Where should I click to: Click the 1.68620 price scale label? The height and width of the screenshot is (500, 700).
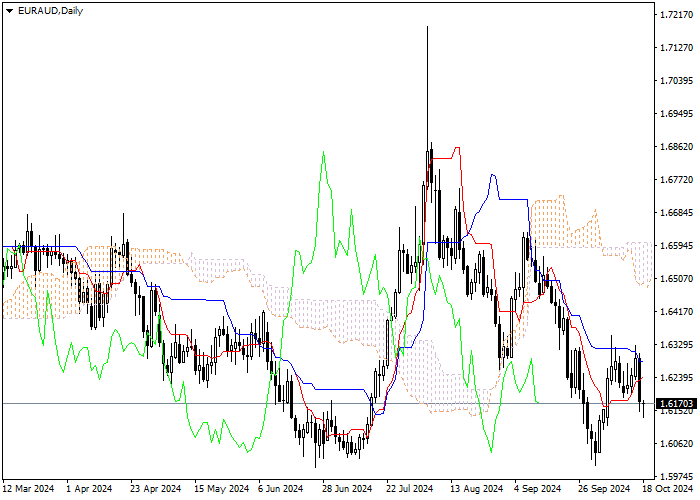pos(676,147)
